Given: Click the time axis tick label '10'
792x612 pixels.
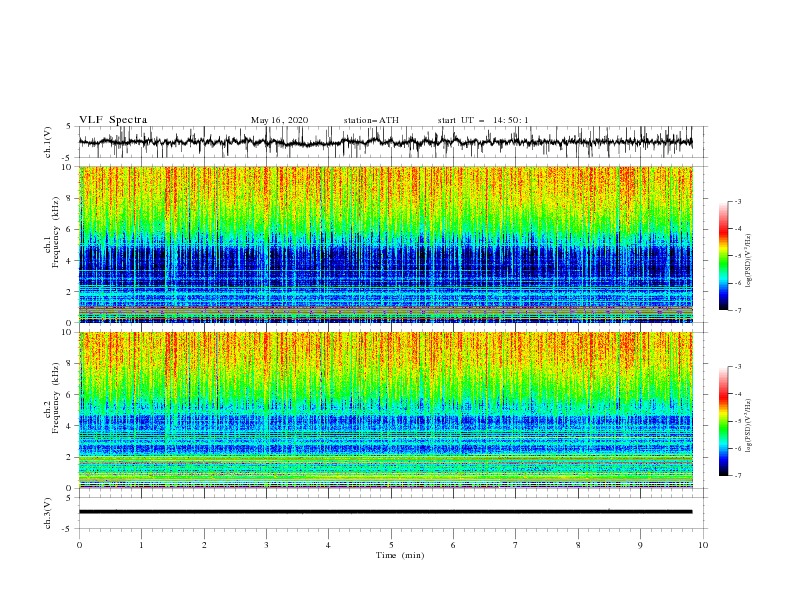Looking at the screenshot, I should (x=703, y=545).
